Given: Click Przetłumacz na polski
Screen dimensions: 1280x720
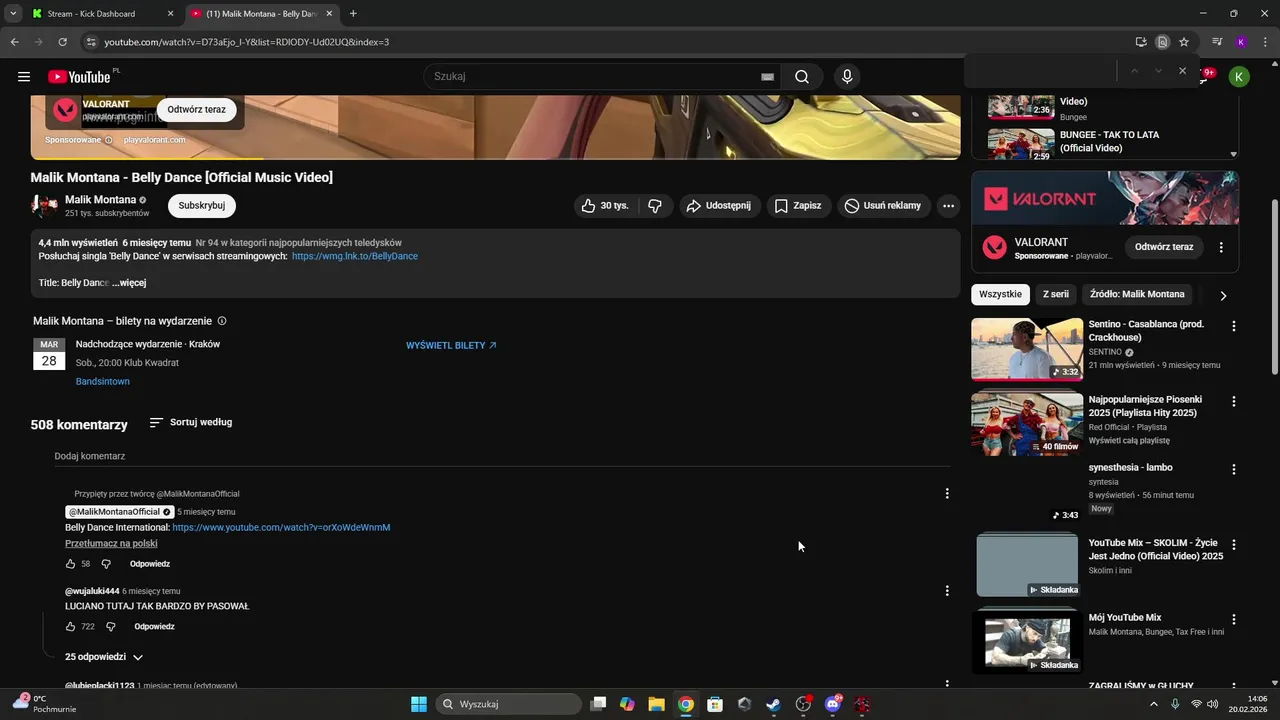Looking at the screenshot, I should click(x=111, y=544).
